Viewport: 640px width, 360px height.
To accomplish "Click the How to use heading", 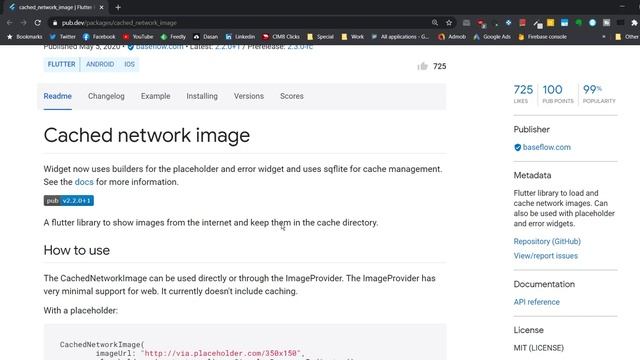I will (77, 250).
